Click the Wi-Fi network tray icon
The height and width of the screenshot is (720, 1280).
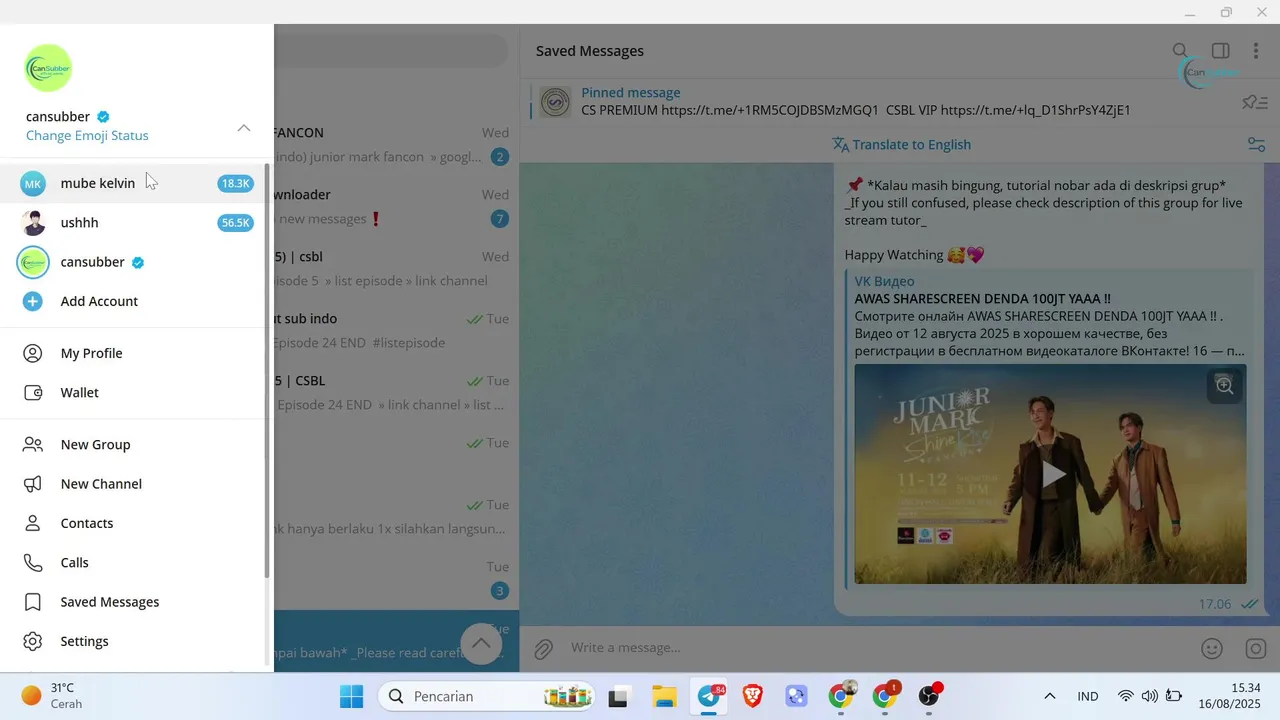point(1126,696)
